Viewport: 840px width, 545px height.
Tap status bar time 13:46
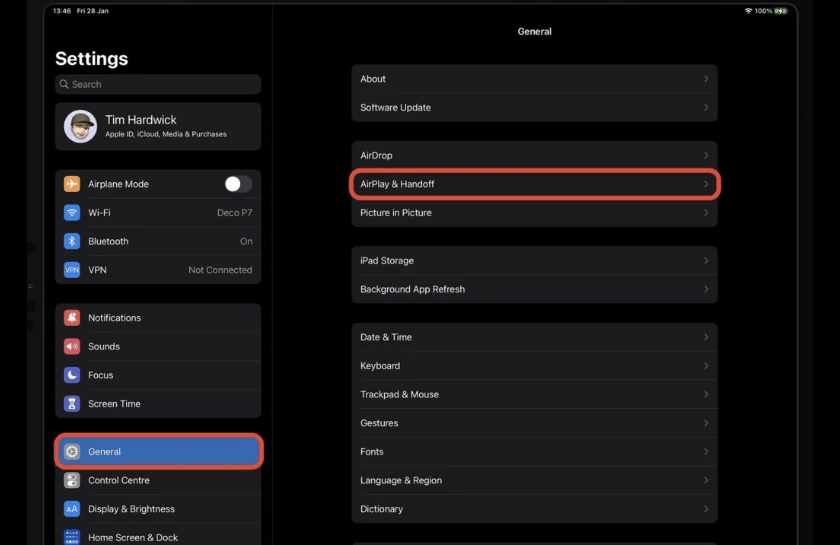pyautogui.click(x=62, y=11)
